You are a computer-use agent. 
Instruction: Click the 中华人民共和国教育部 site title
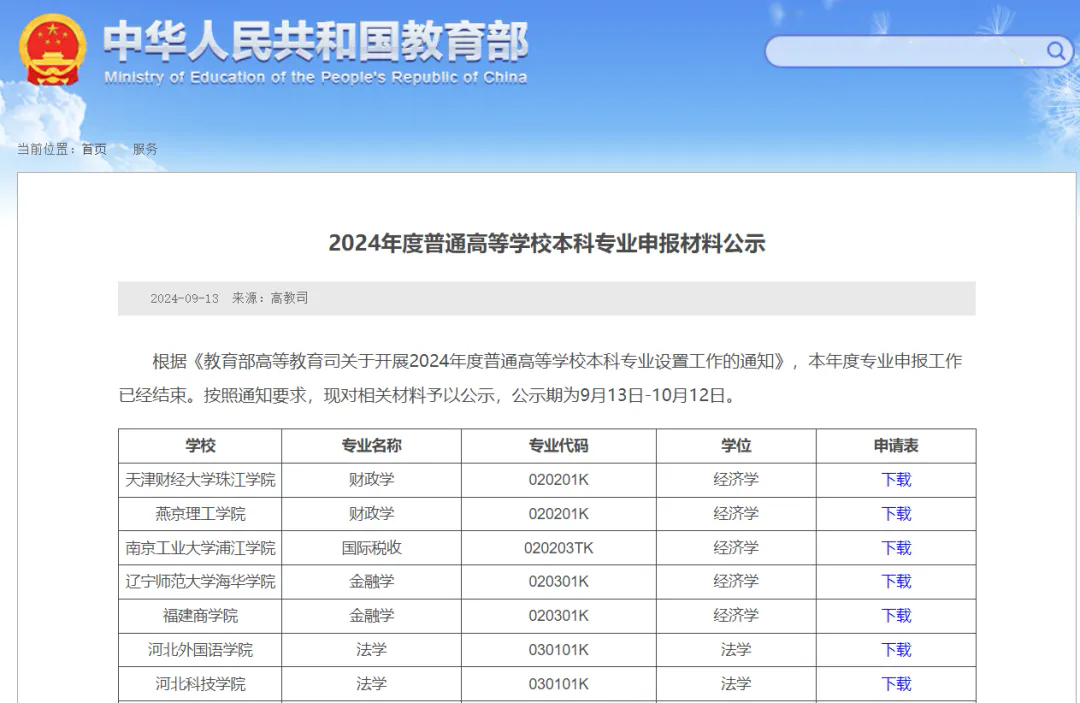(x=315, y=42)
